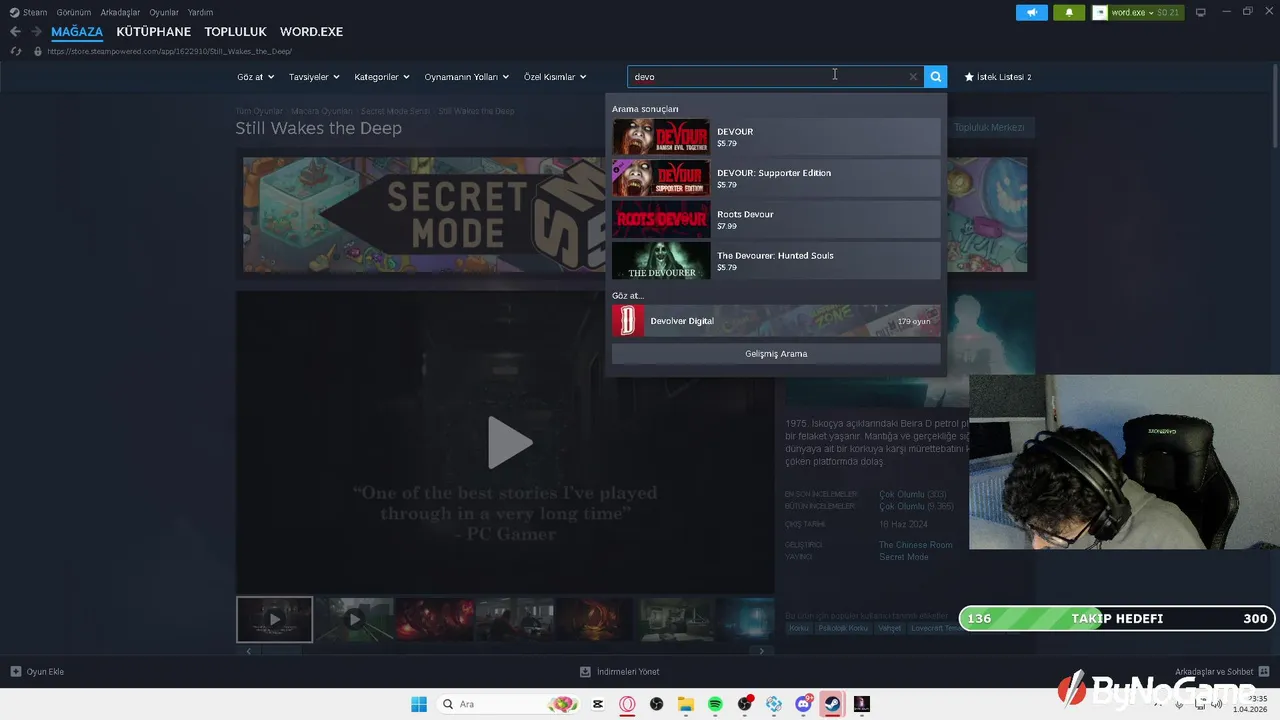
Task: Open File Explorer from the taskbar
Action: 686,704
